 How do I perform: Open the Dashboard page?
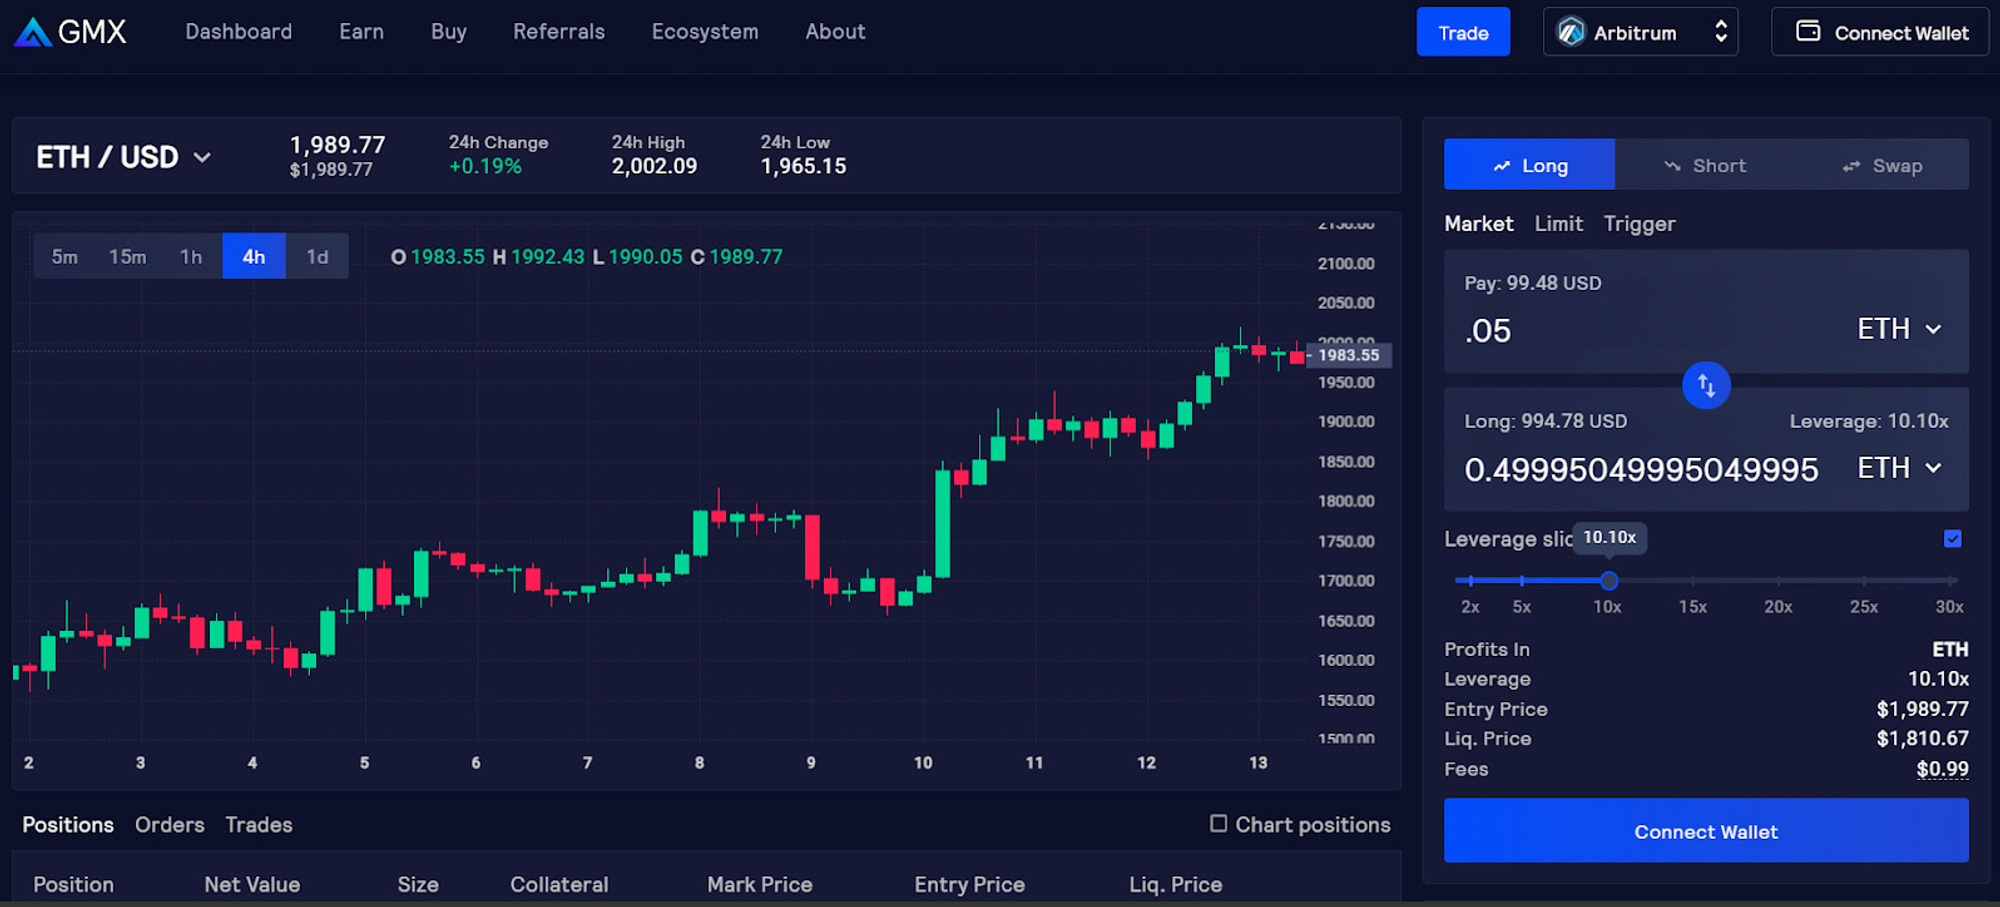(x=238, y=32)
